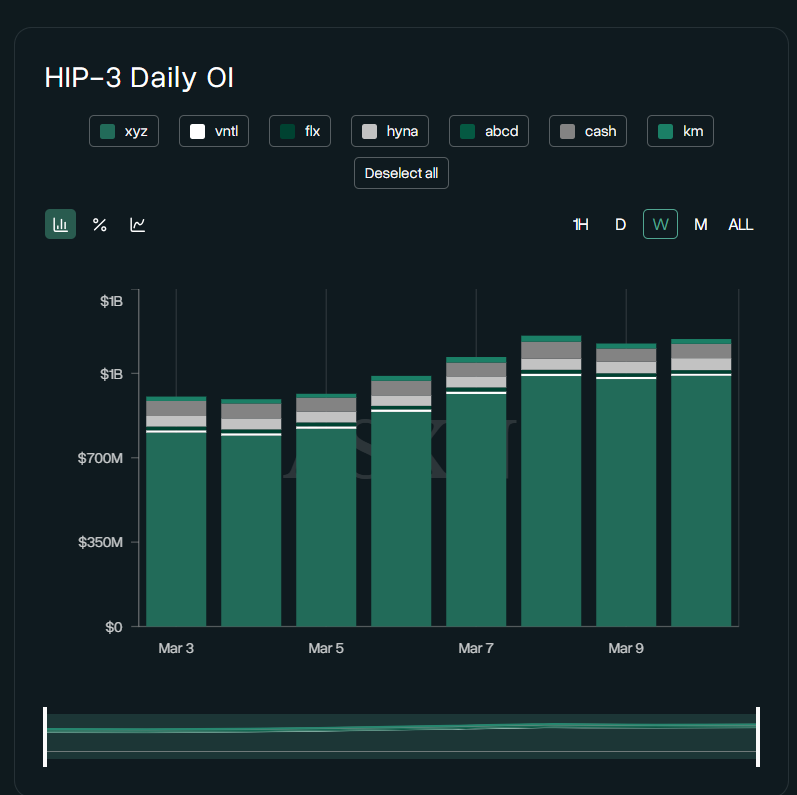Switch to stacked bar chart view
The height and width of the screenshot is (795, 797).
(60, 224)
